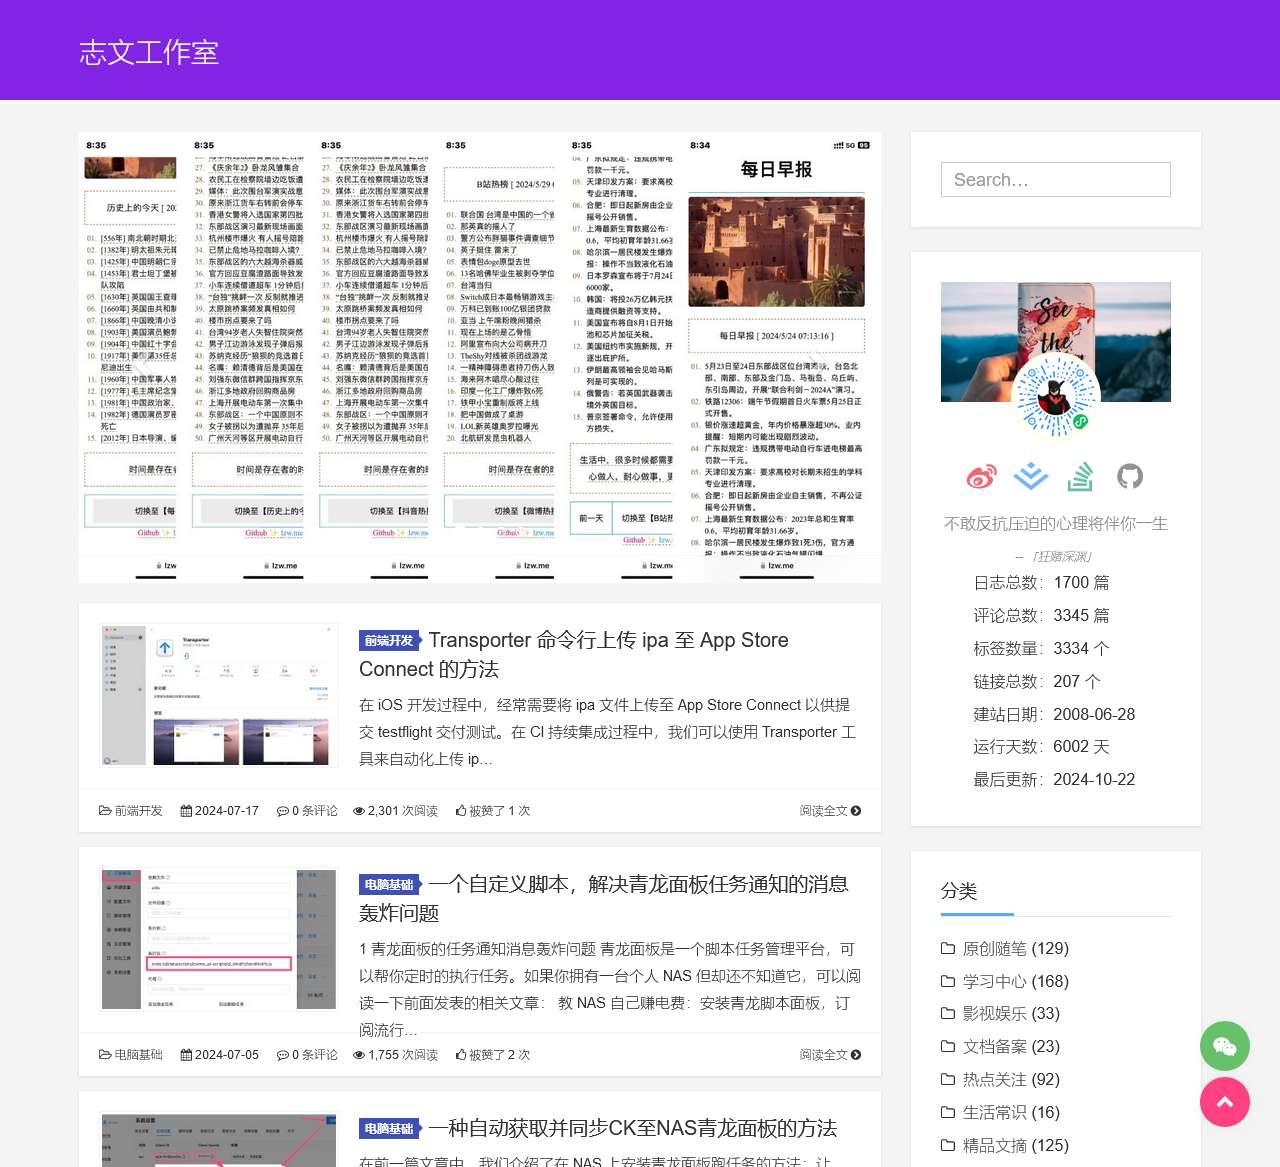Open the green Stack Overflow icon

[1080, 477]
